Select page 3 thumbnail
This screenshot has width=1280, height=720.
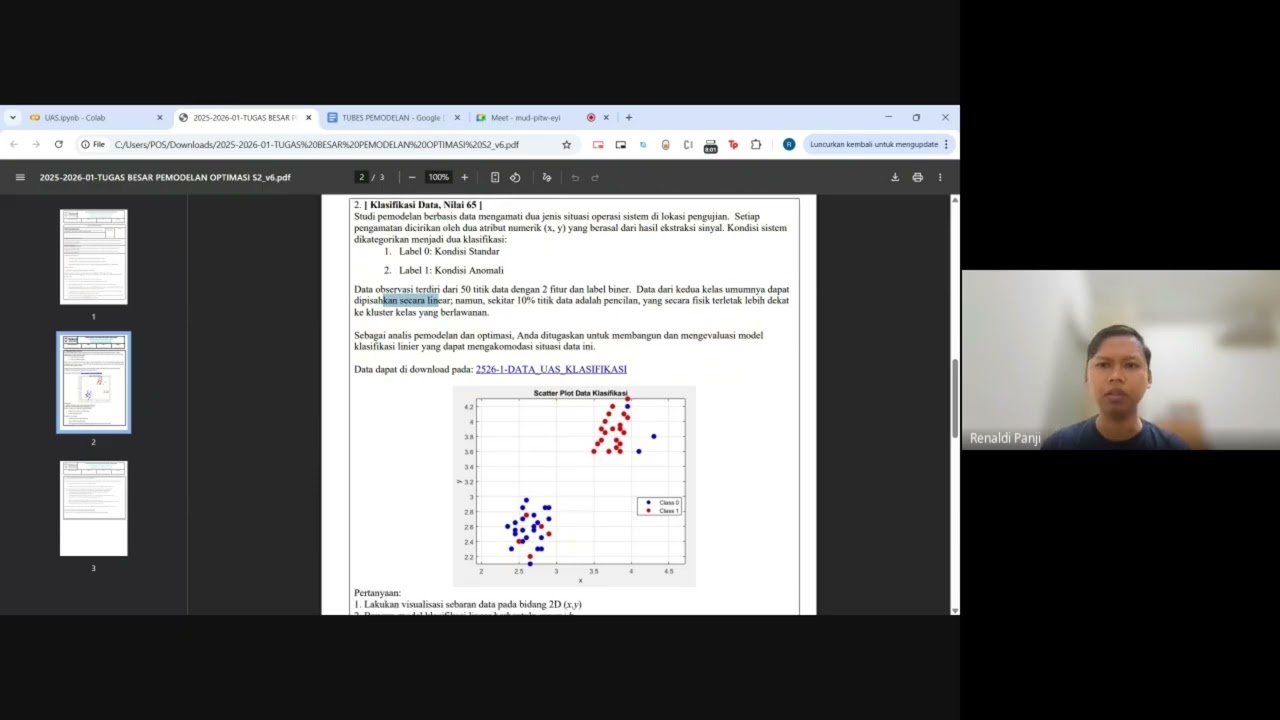click(x=93, y=508)
